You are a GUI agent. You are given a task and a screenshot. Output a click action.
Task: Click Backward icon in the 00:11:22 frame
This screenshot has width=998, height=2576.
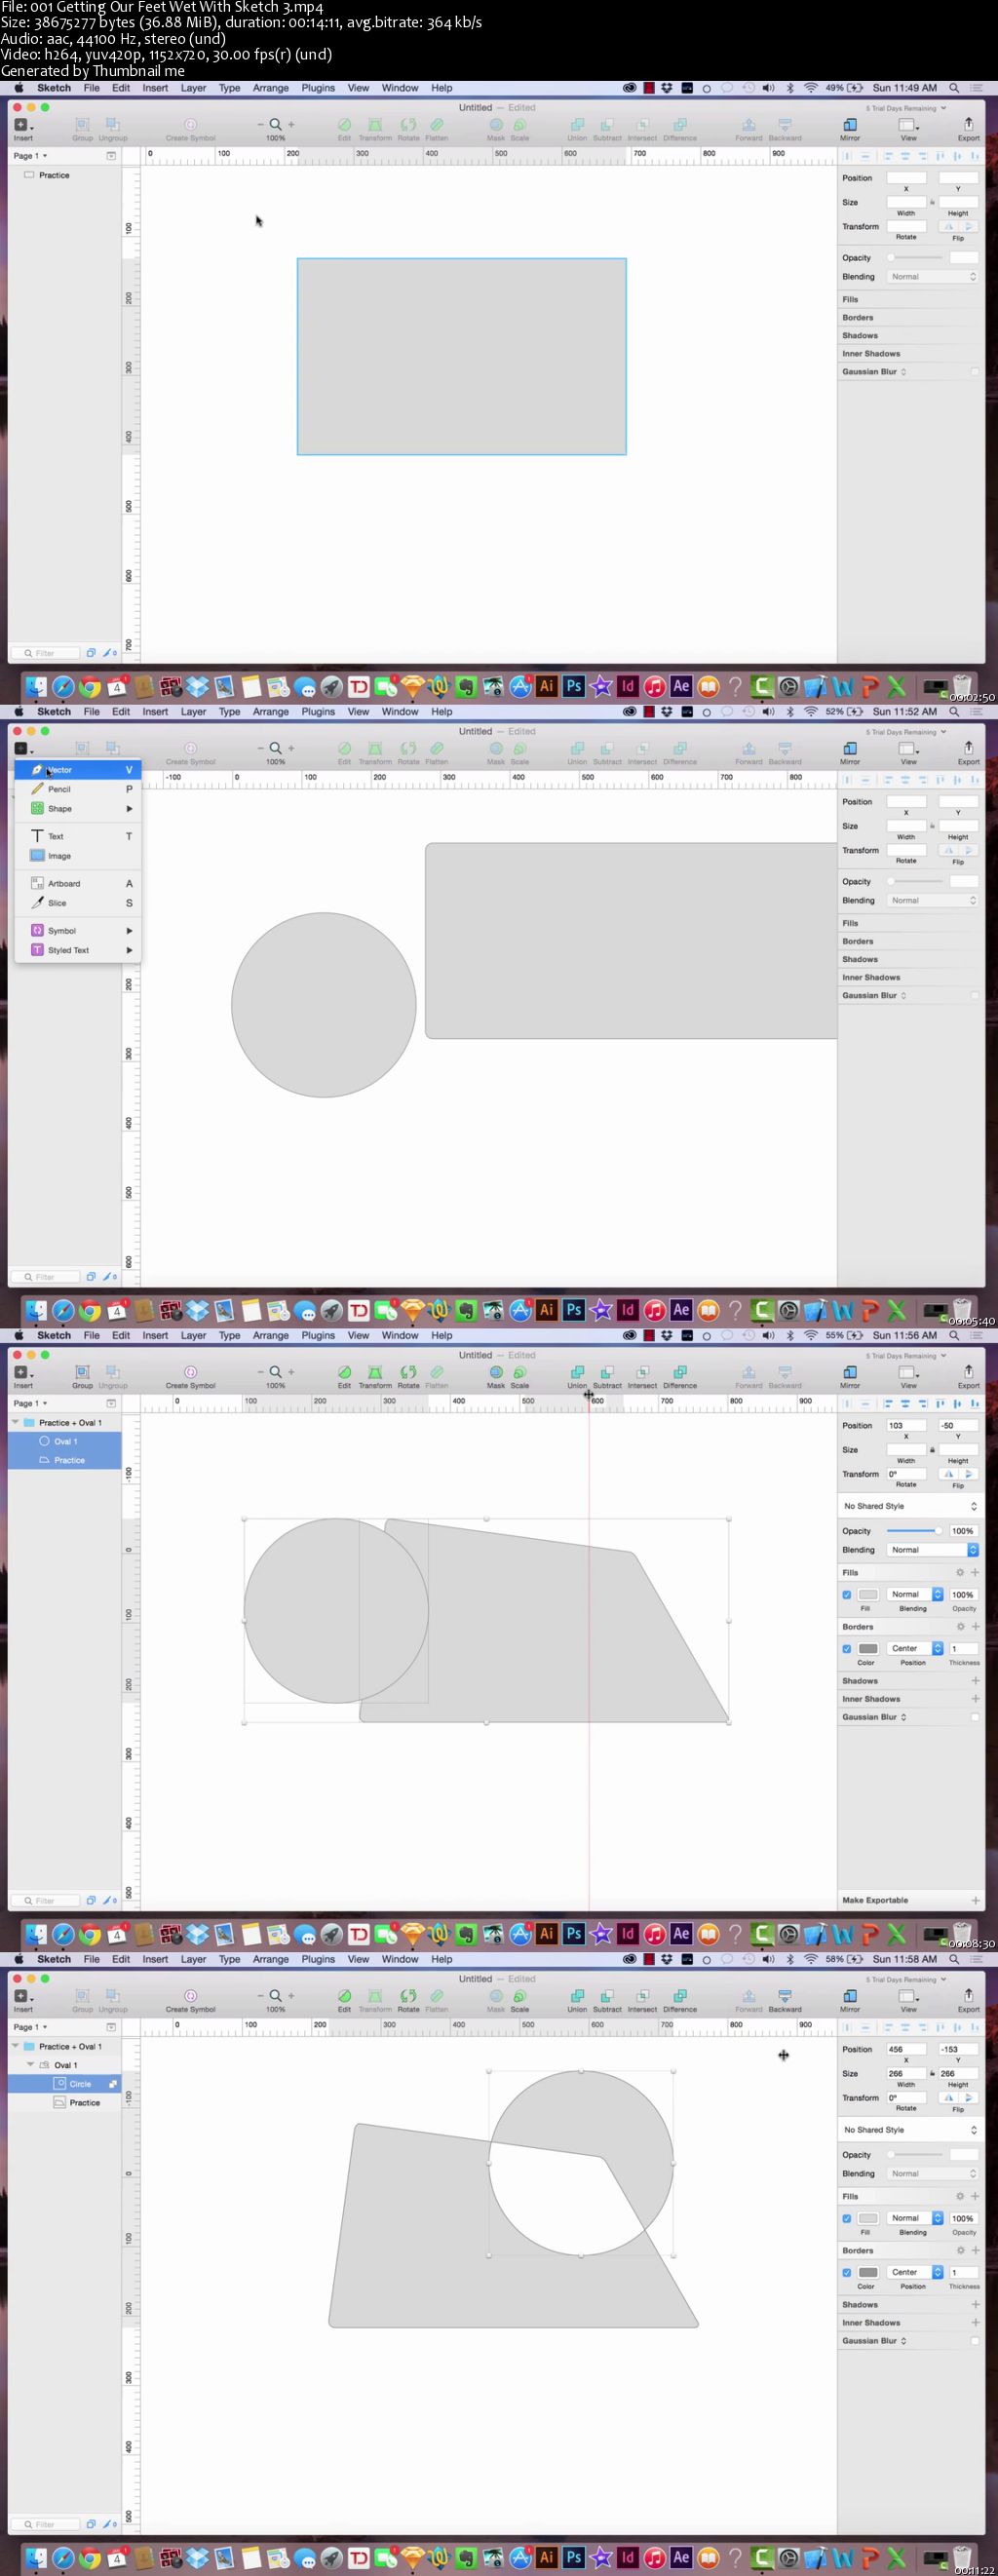click(785, 1996)
